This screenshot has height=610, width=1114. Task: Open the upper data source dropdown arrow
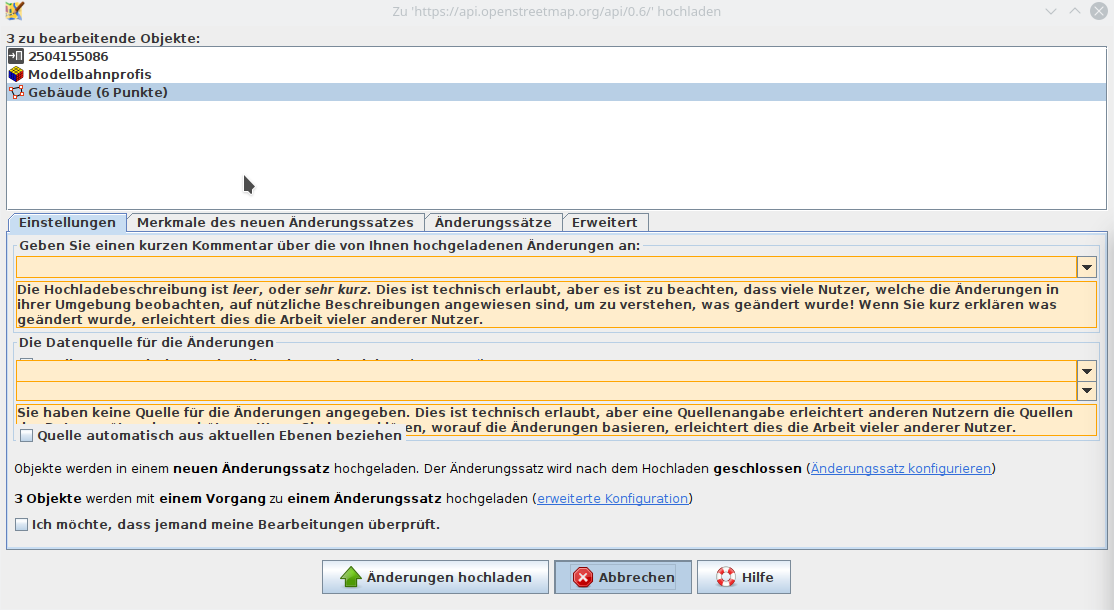[1087, 370]
